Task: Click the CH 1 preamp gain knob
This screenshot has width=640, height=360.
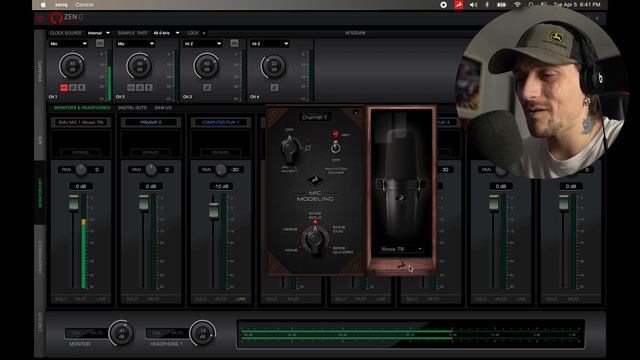Action: click(x=72, y=66)
